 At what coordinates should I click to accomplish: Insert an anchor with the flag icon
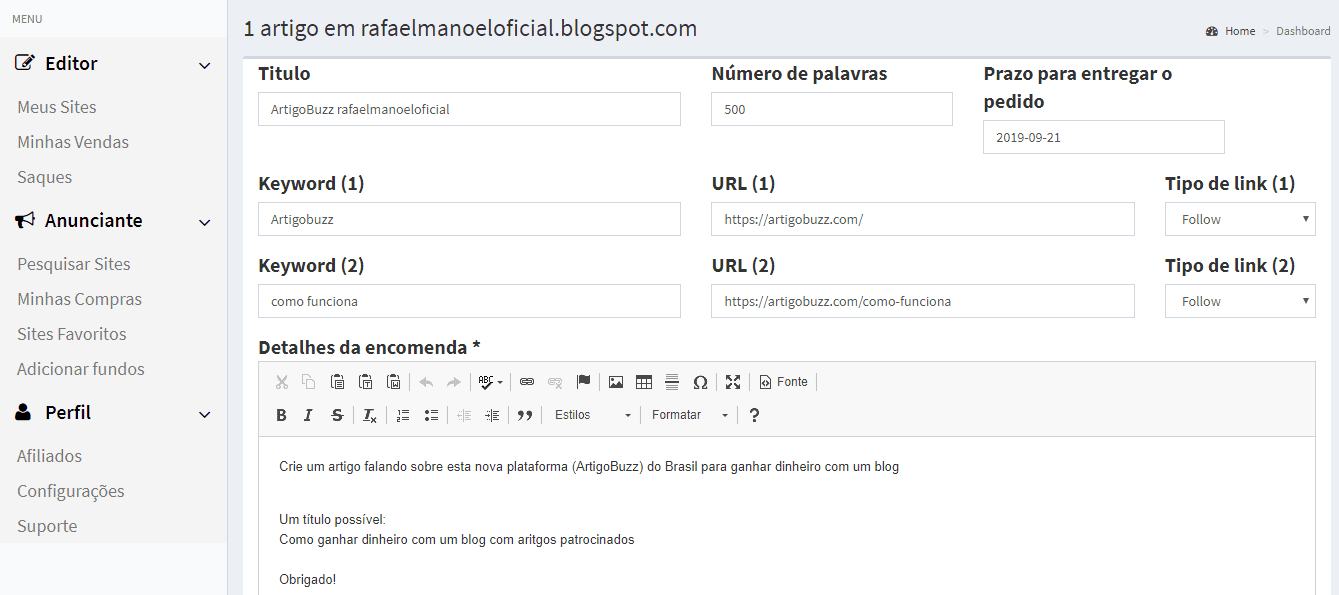click(x=584, y=382)
